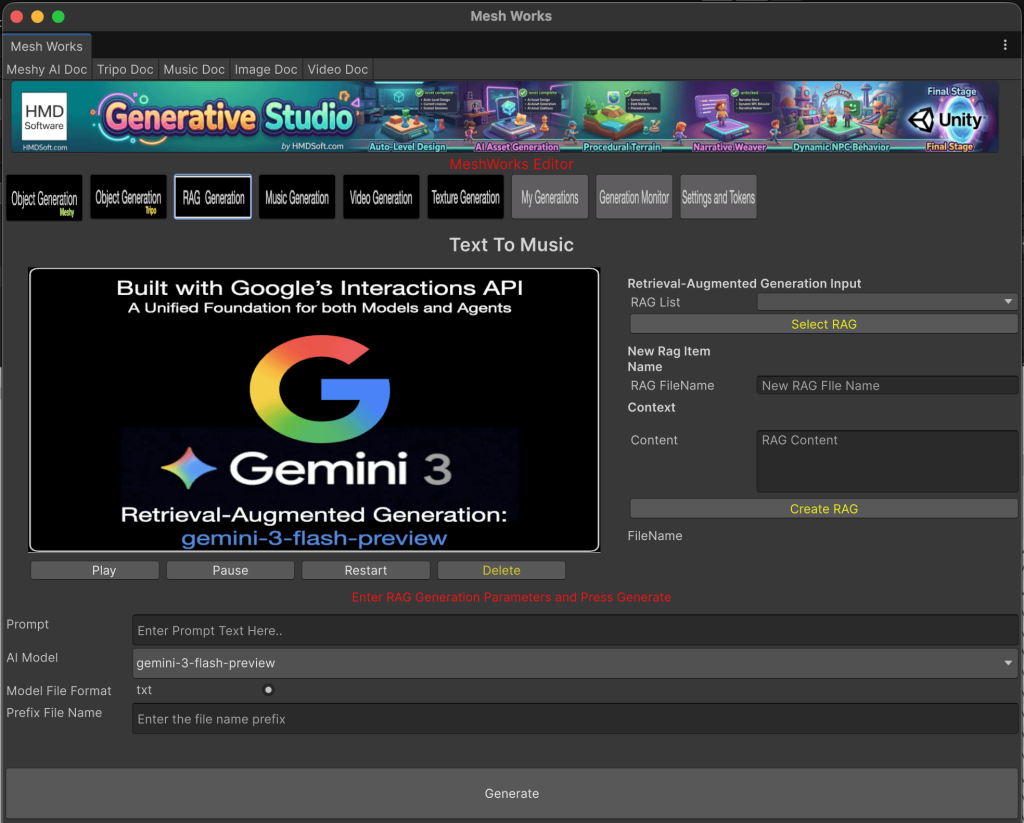
Task: Open the Tripo Doc tab
Action: [125, 69]
